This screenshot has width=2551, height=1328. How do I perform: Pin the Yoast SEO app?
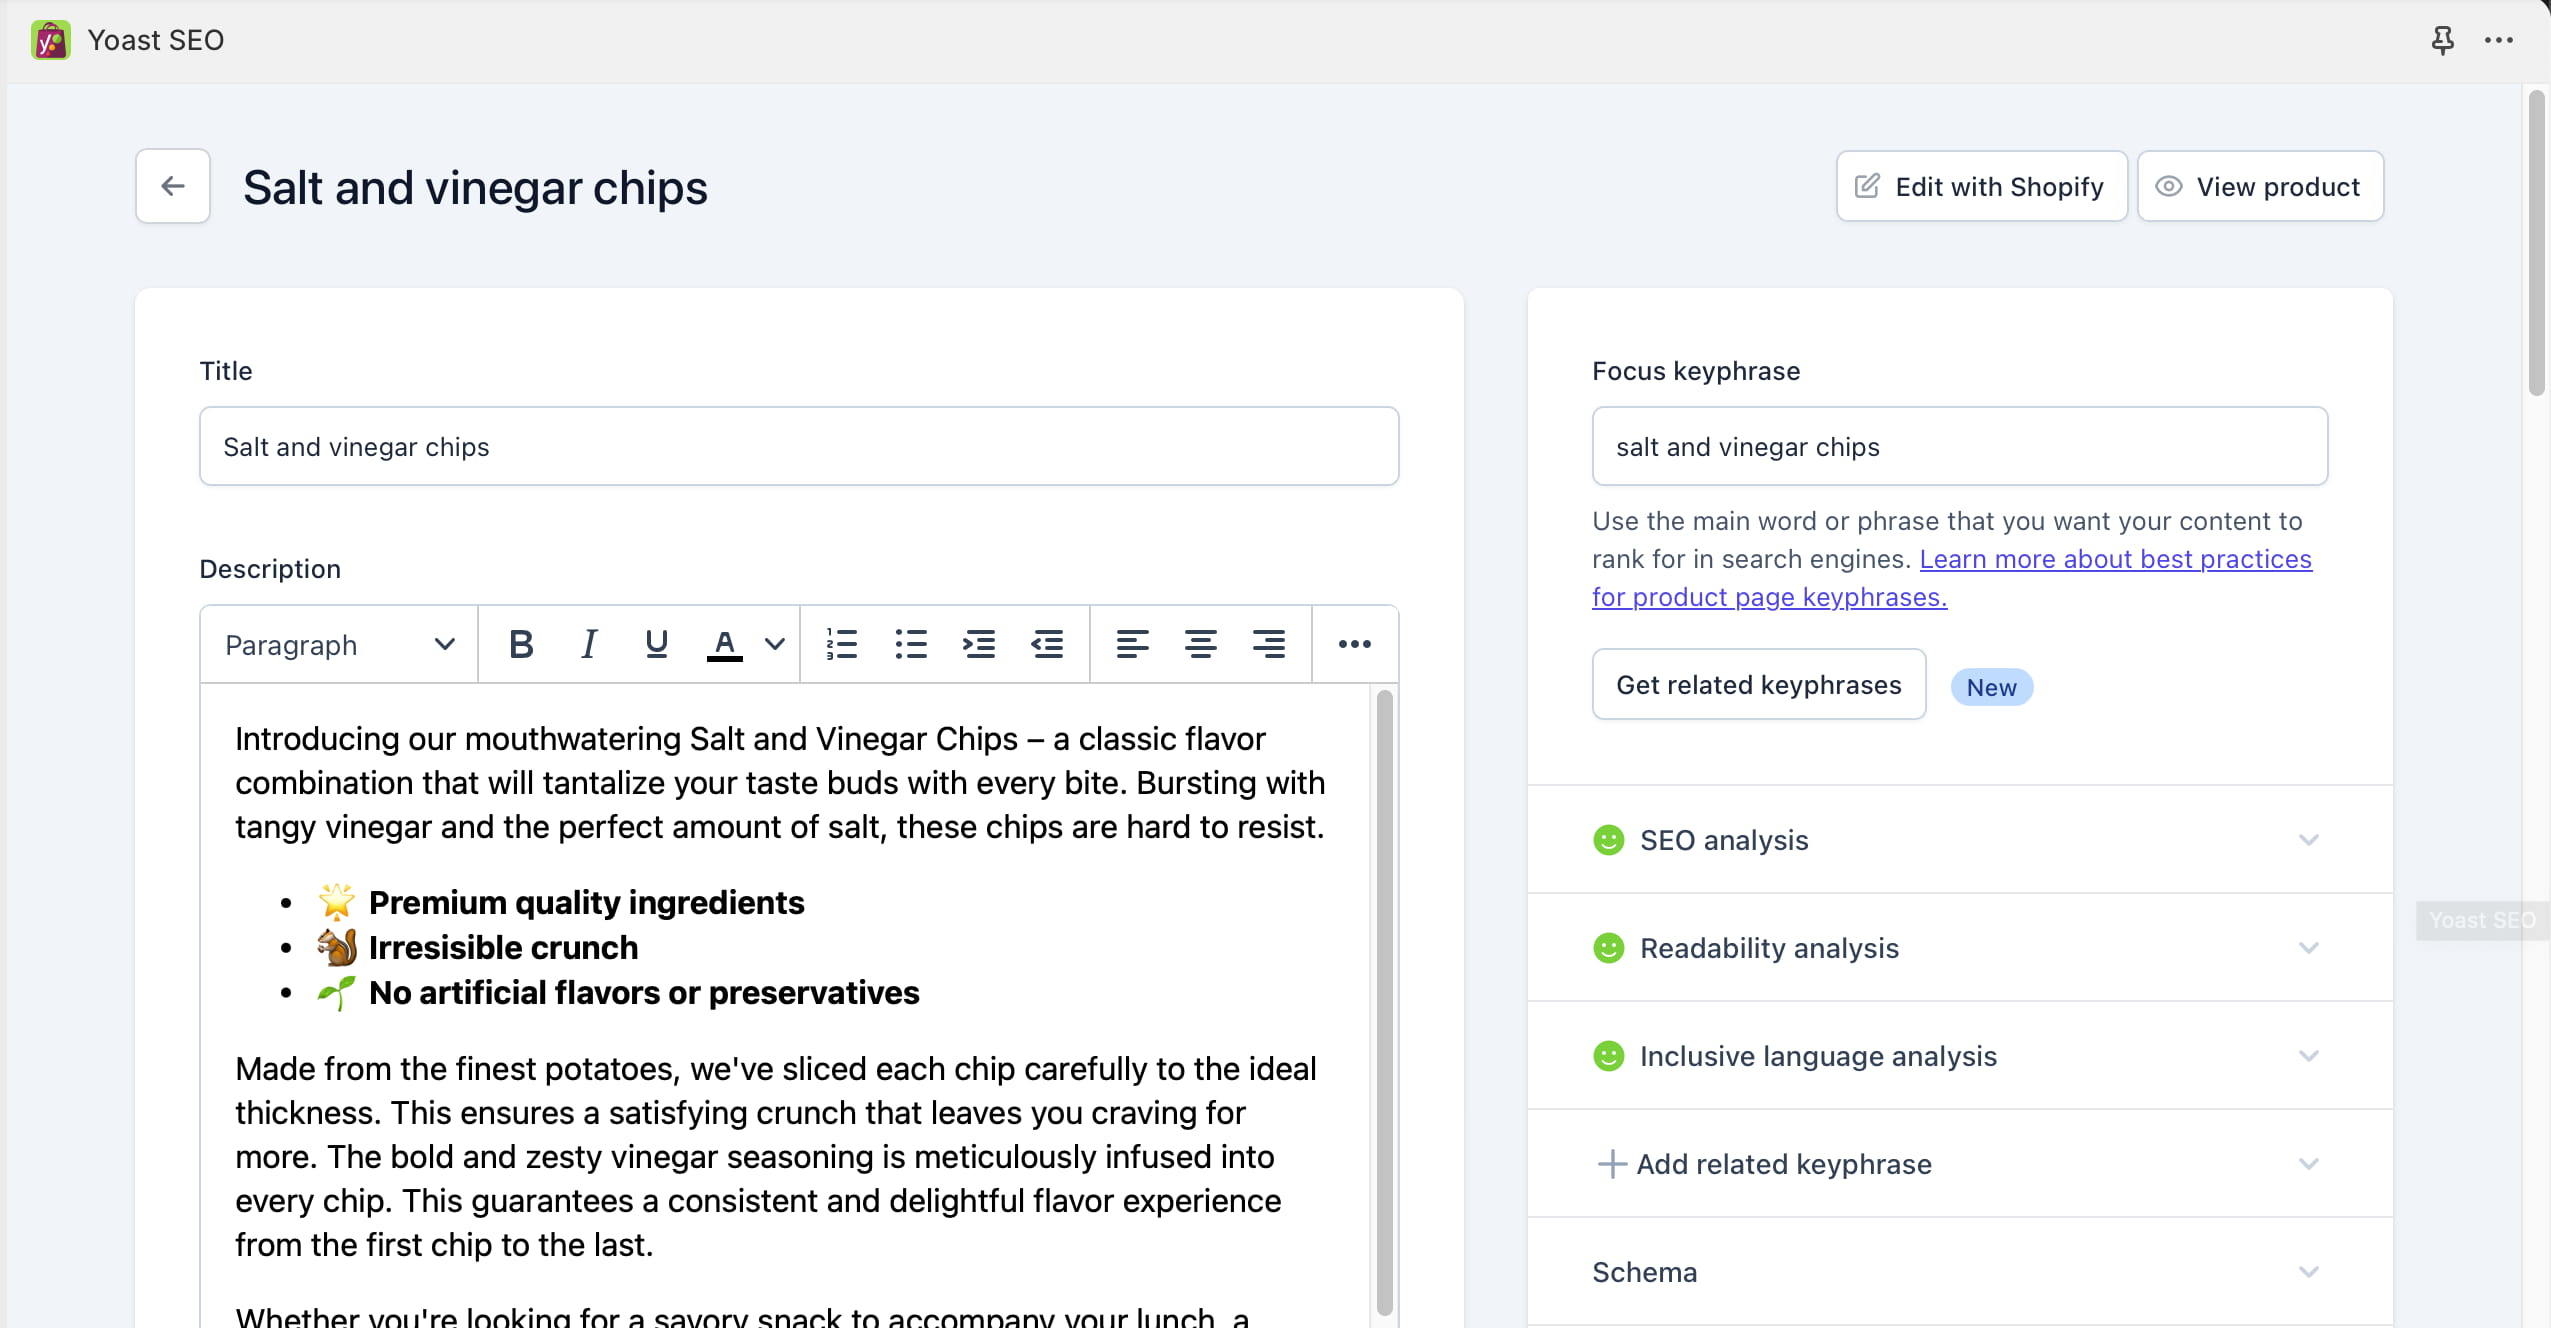(x=2442, y=40)
